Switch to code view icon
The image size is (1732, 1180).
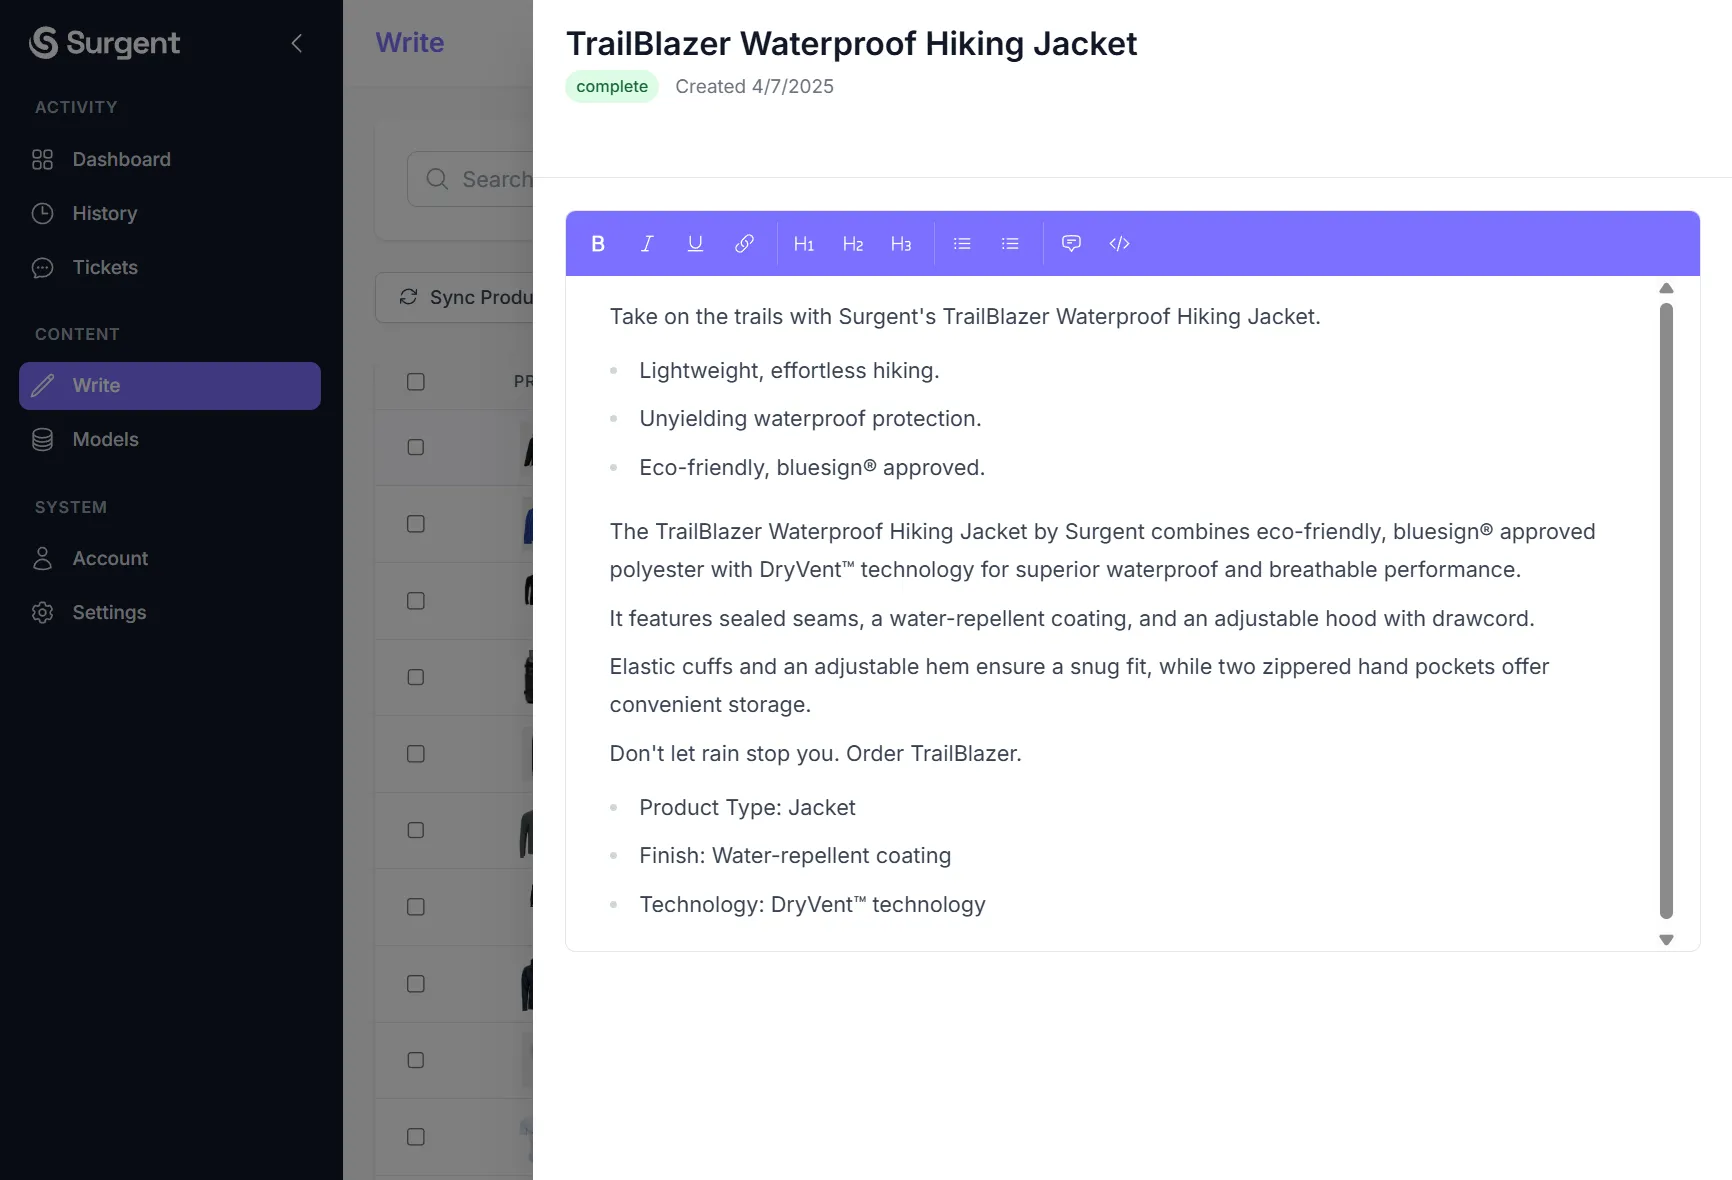click(x=1119, y=244)
